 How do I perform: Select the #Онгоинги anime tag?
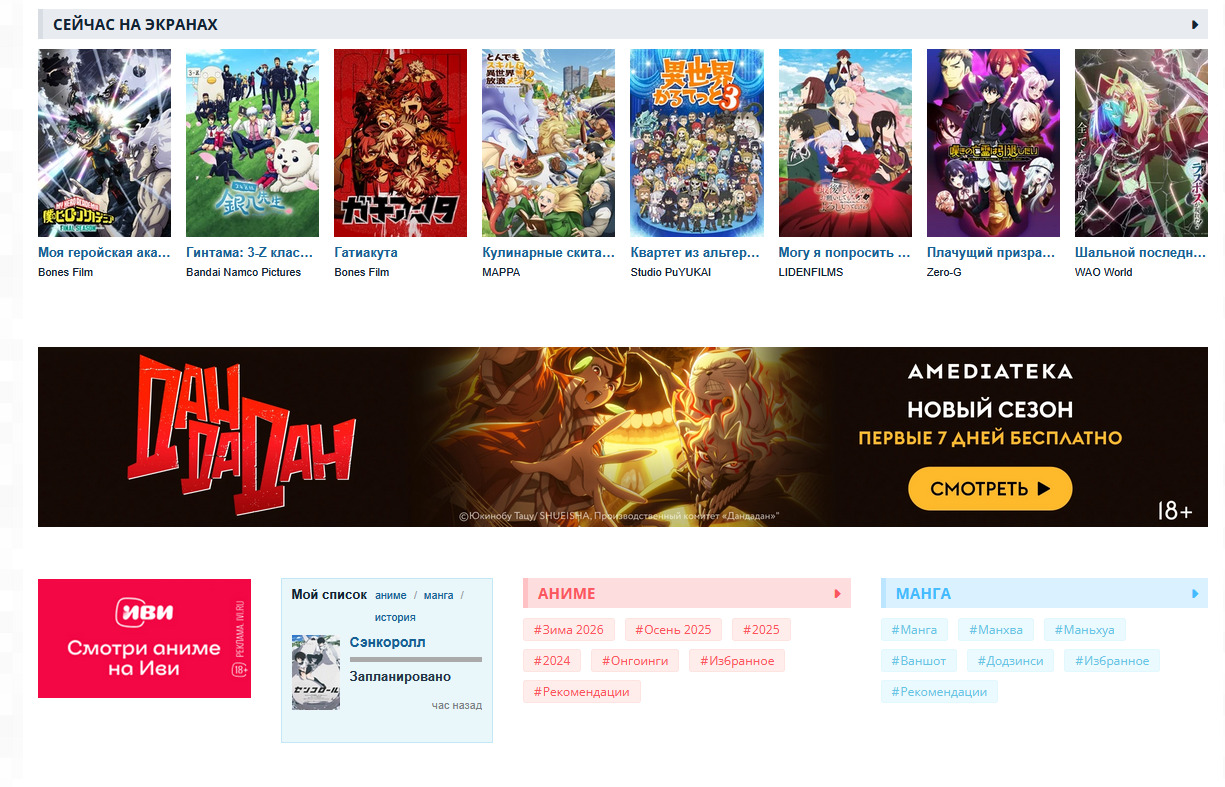point(635,661)
